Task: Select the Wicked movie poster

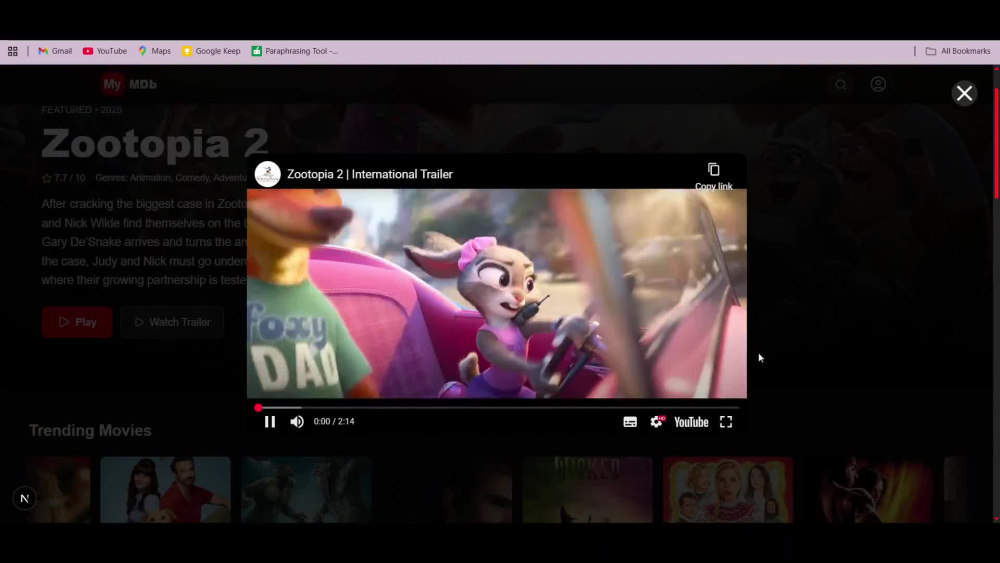Action: (x=587, y=490)
